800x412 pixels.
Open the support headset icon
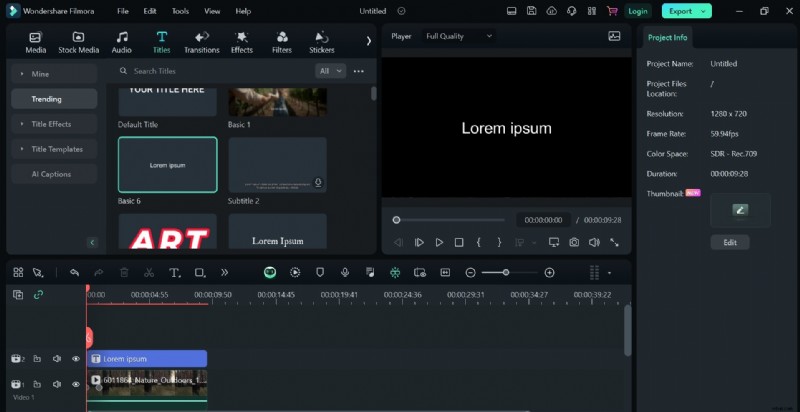tap(571, 11)
